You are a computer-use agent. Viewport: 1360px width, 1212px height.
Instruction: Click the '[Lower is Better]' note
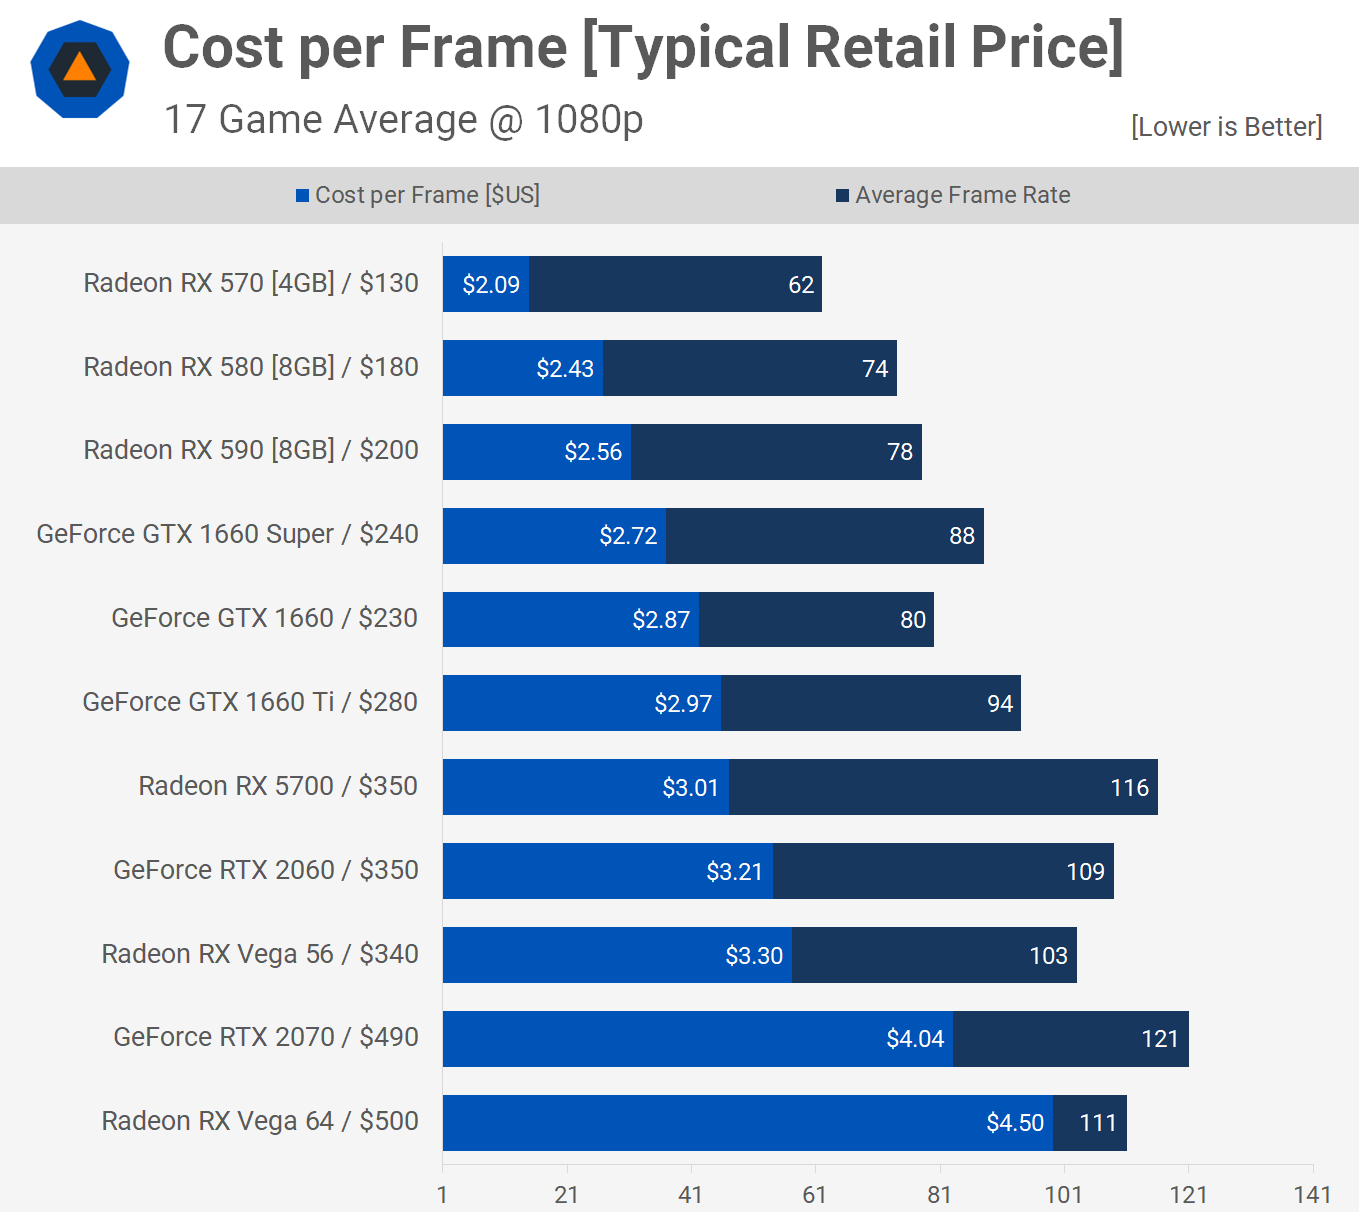tap(1226, 127)
